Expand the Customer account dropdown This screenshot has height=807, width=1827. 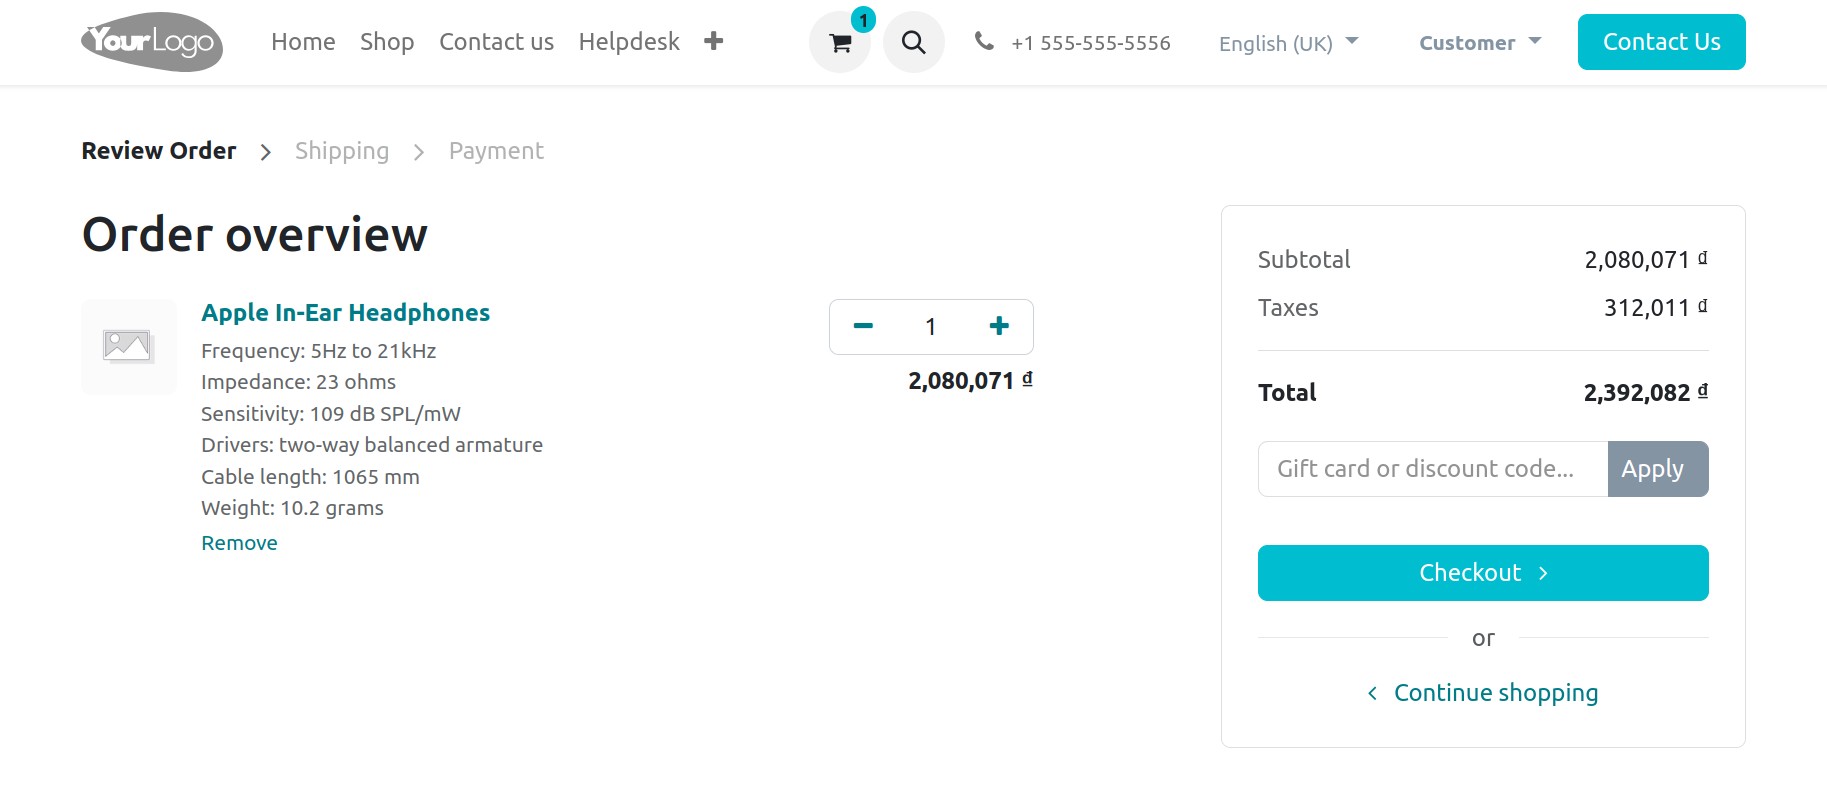tap(1480, 43)
